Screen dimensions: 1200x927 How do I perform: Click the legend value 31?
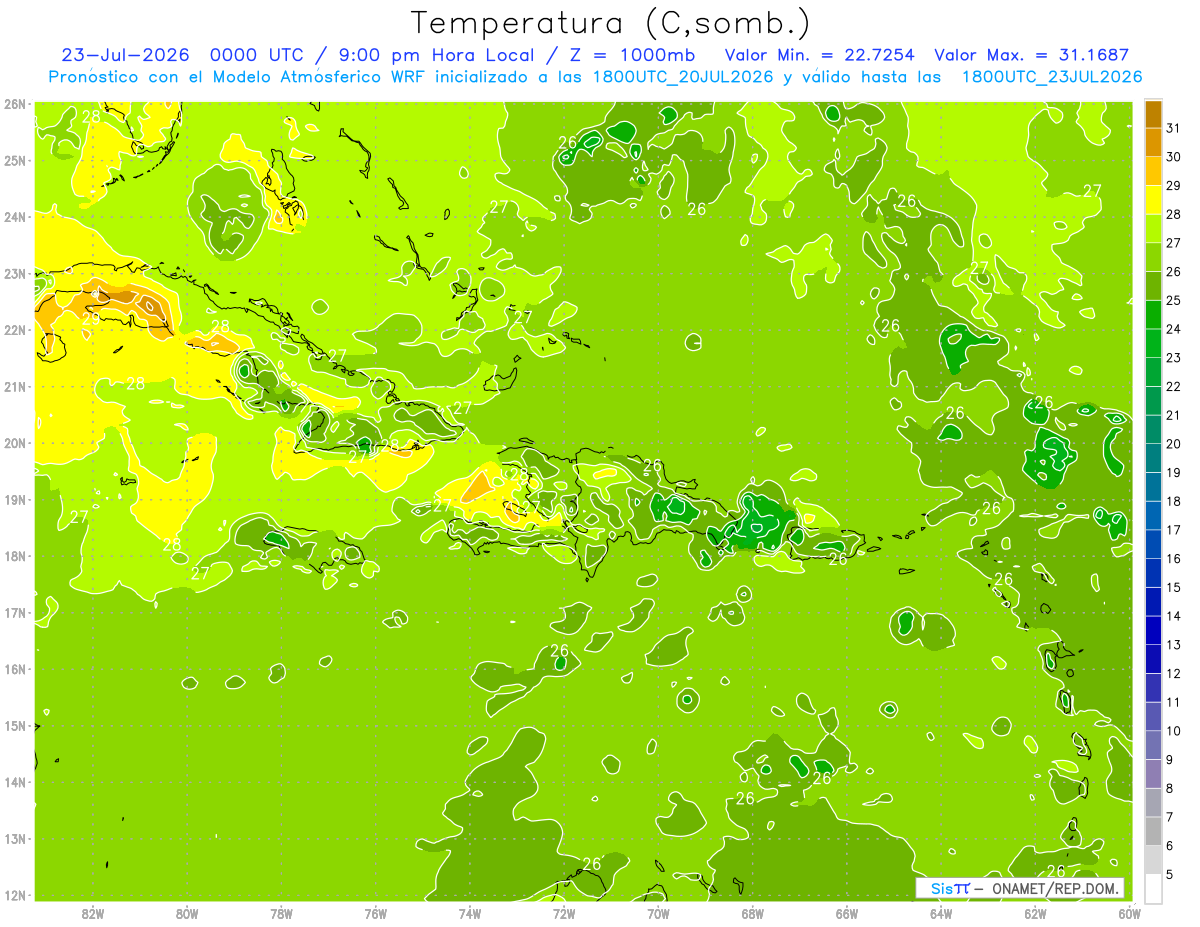1173,128
